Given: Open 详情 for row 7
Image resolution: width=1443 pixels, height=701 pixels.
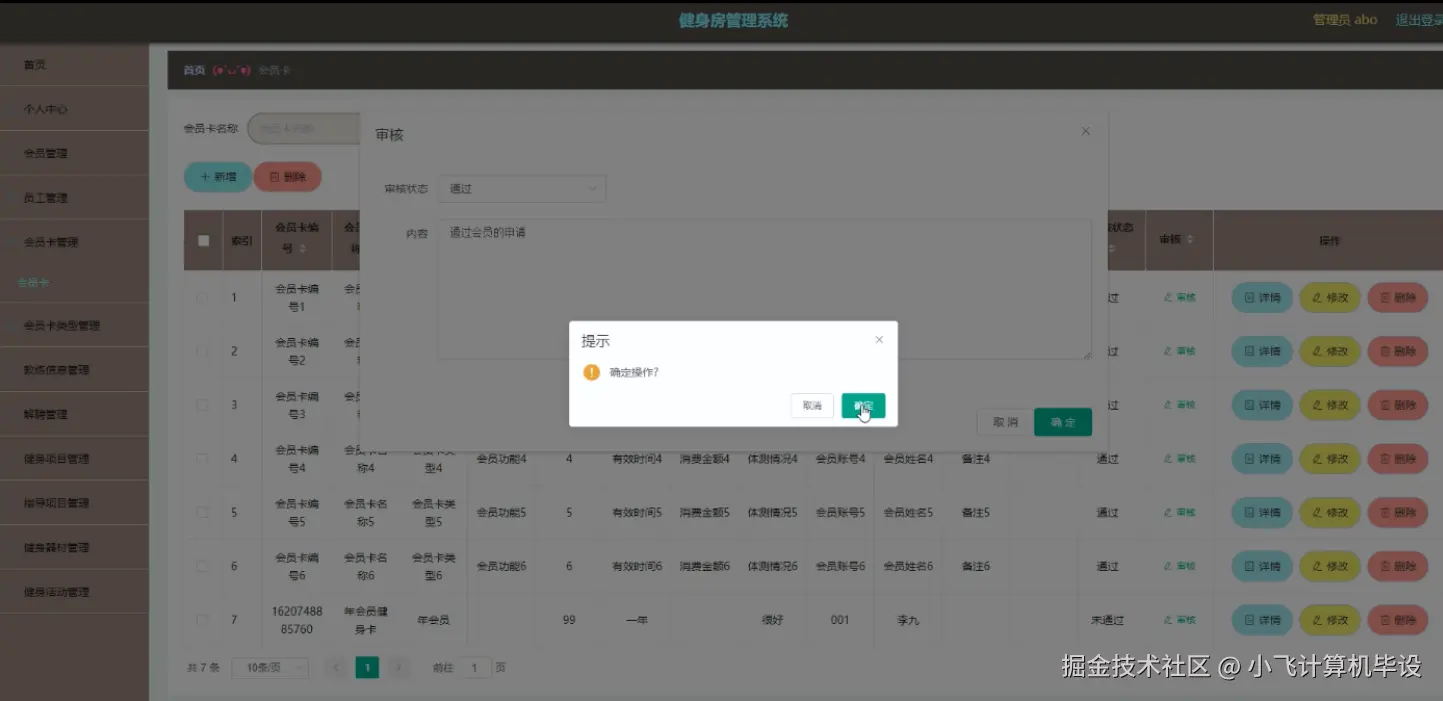Looking at the screenshot, I should pyautogui.click(x=1262, y=620).
